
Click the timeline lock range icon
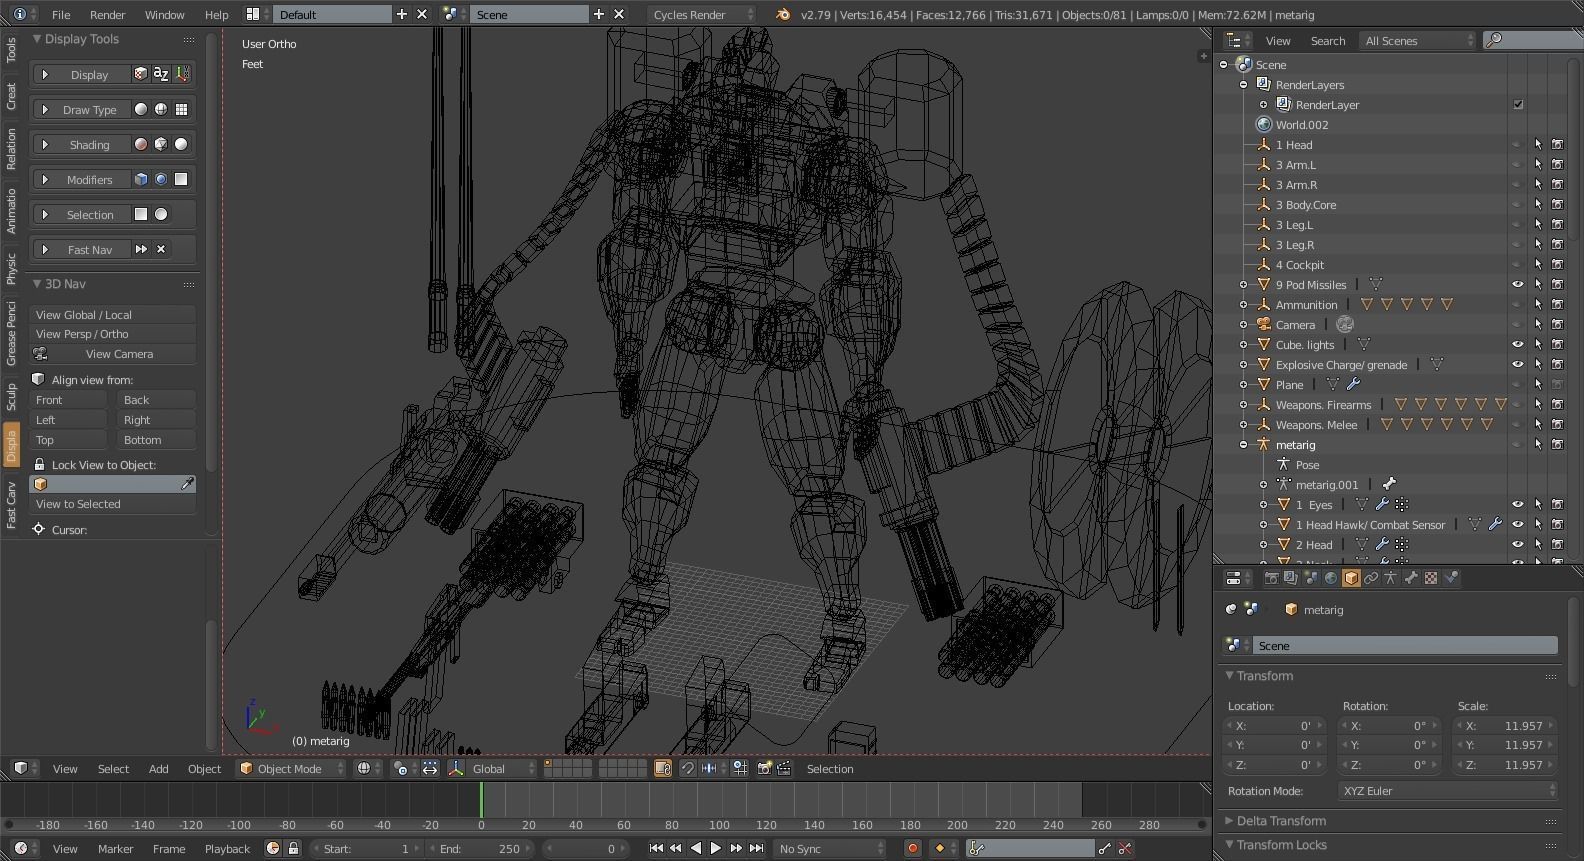click(x=293, y=848)
